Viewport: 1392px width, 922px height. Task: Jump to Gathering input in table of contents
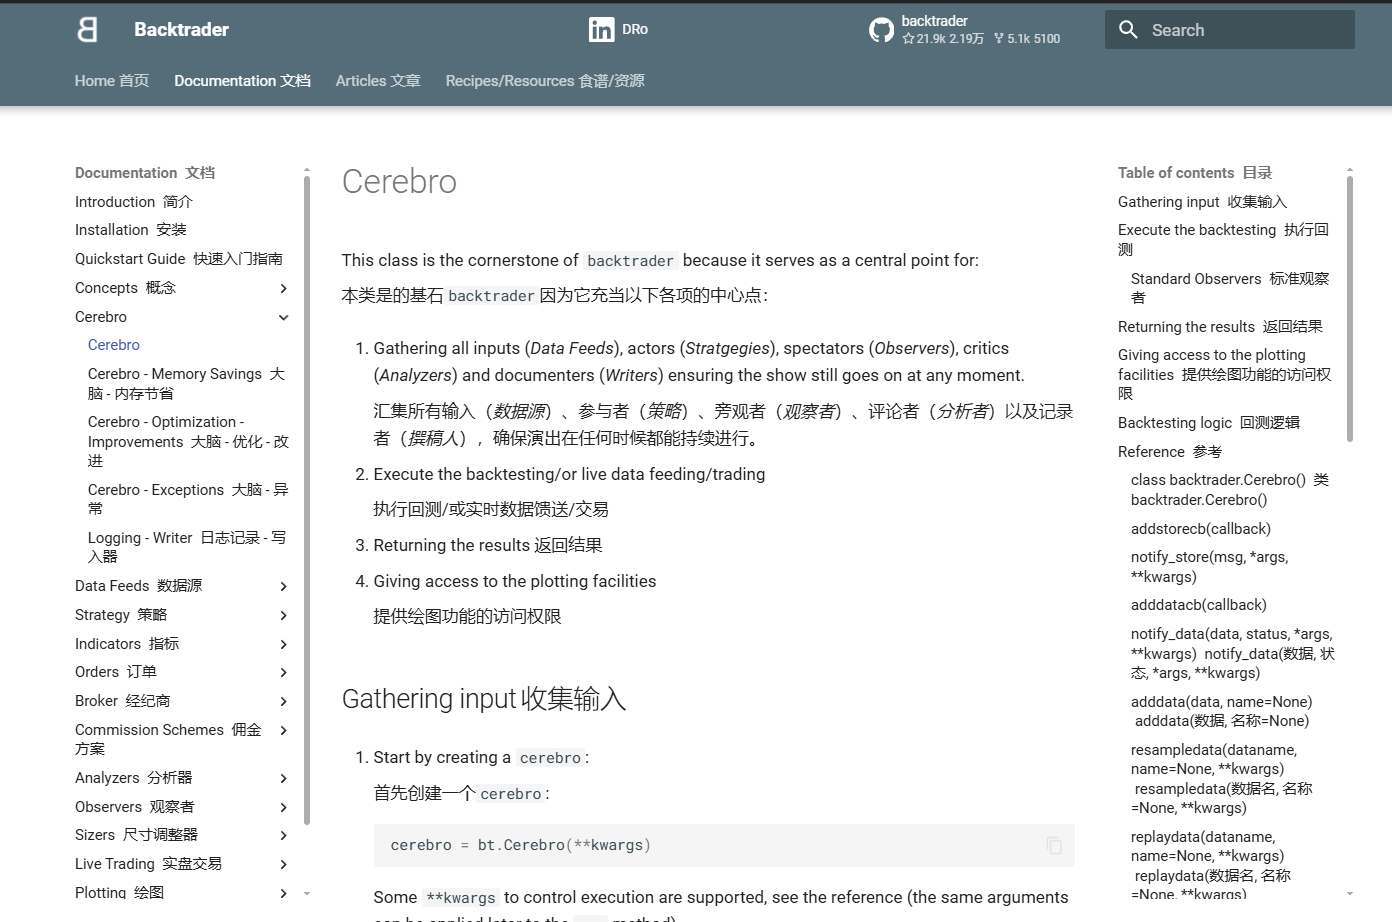coord(1203,202)
